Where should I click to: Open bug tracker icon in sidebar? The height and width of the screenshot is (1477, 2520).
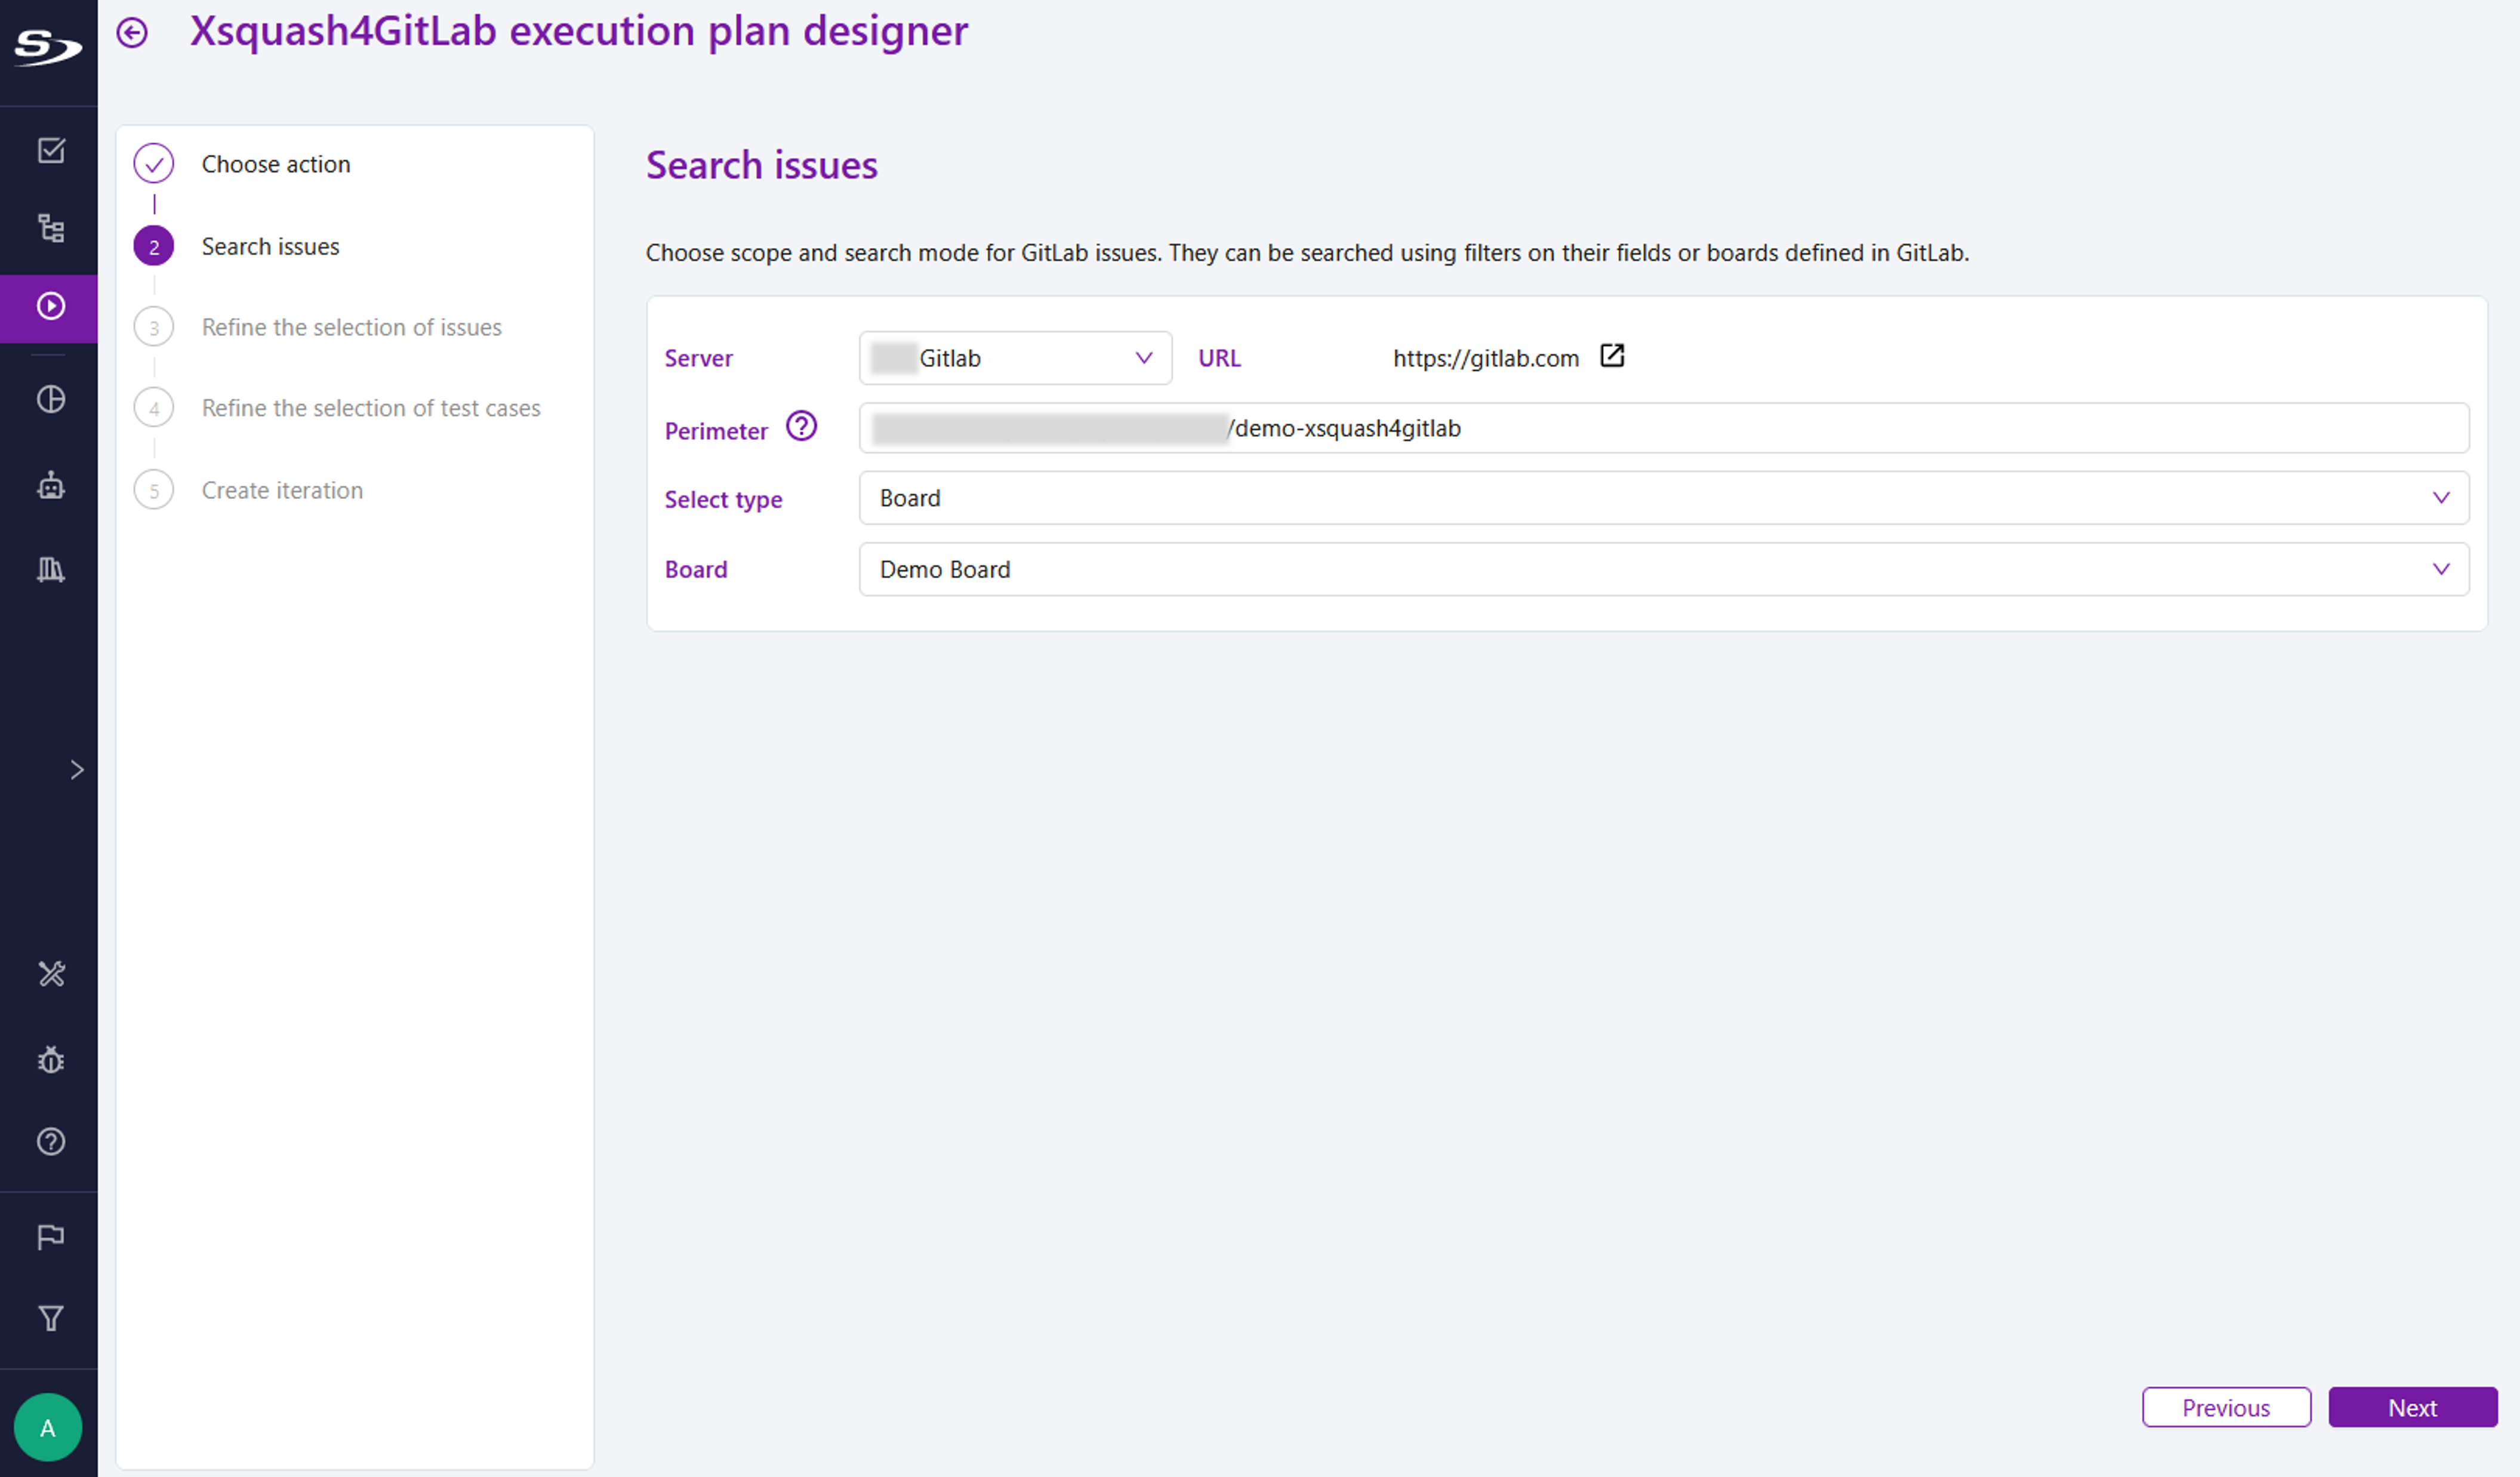[50, 1059]
